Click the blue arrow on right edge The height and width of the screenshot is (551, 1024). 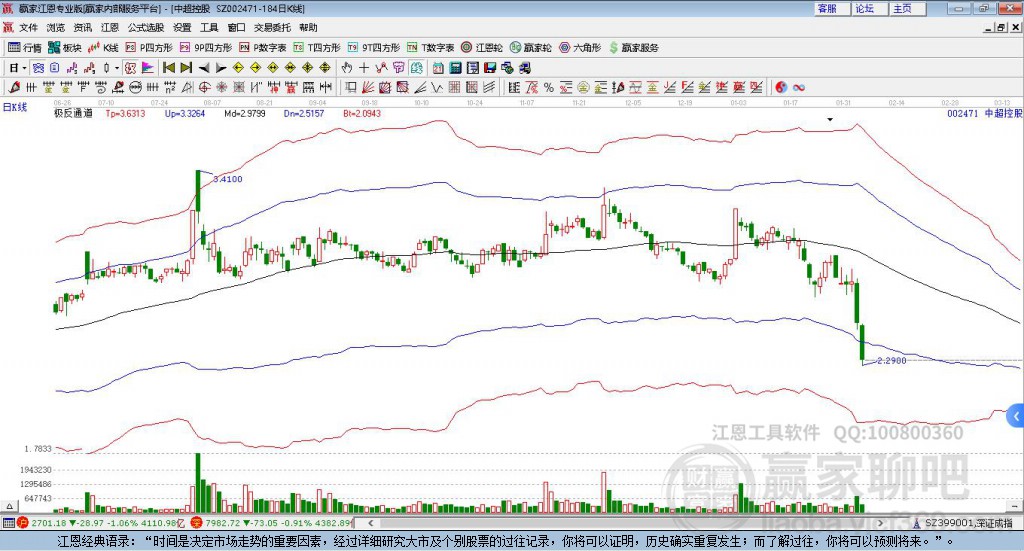[x=1016, y=415]
